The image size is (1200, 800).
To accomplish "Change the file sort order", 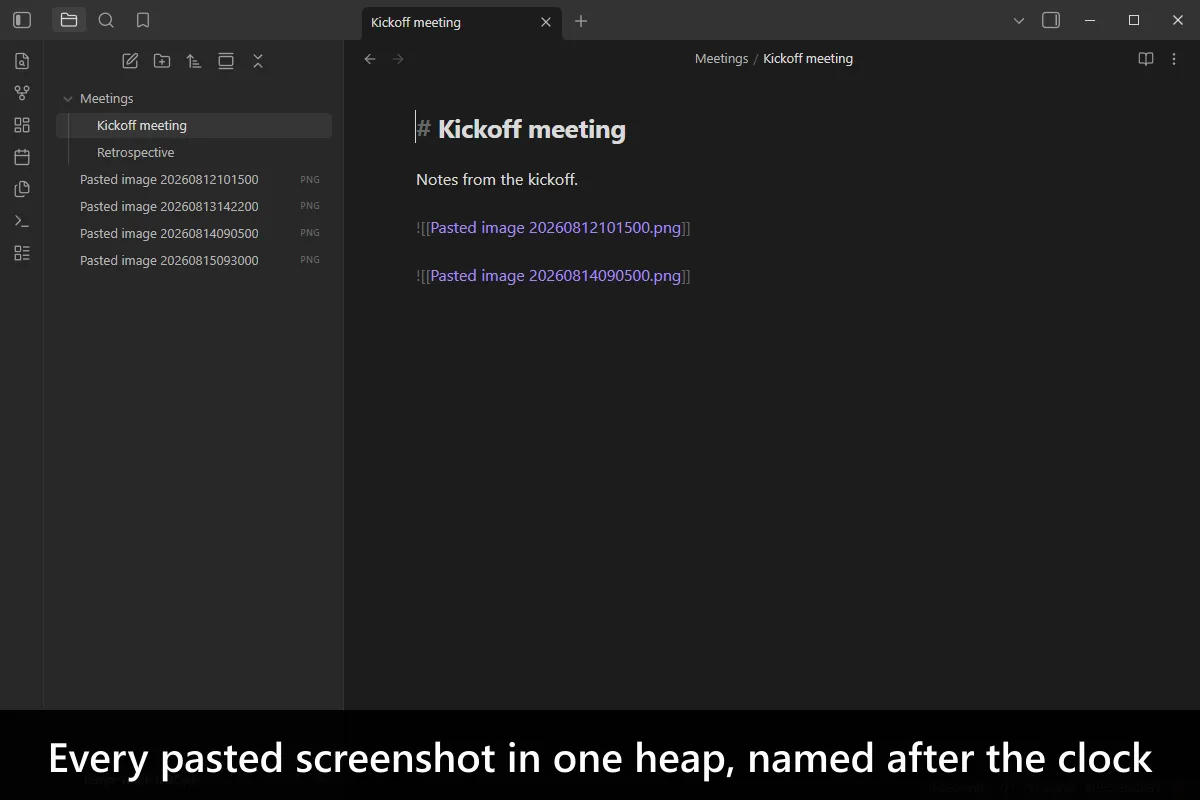I will pyautogui.click(x=194, y=61).
